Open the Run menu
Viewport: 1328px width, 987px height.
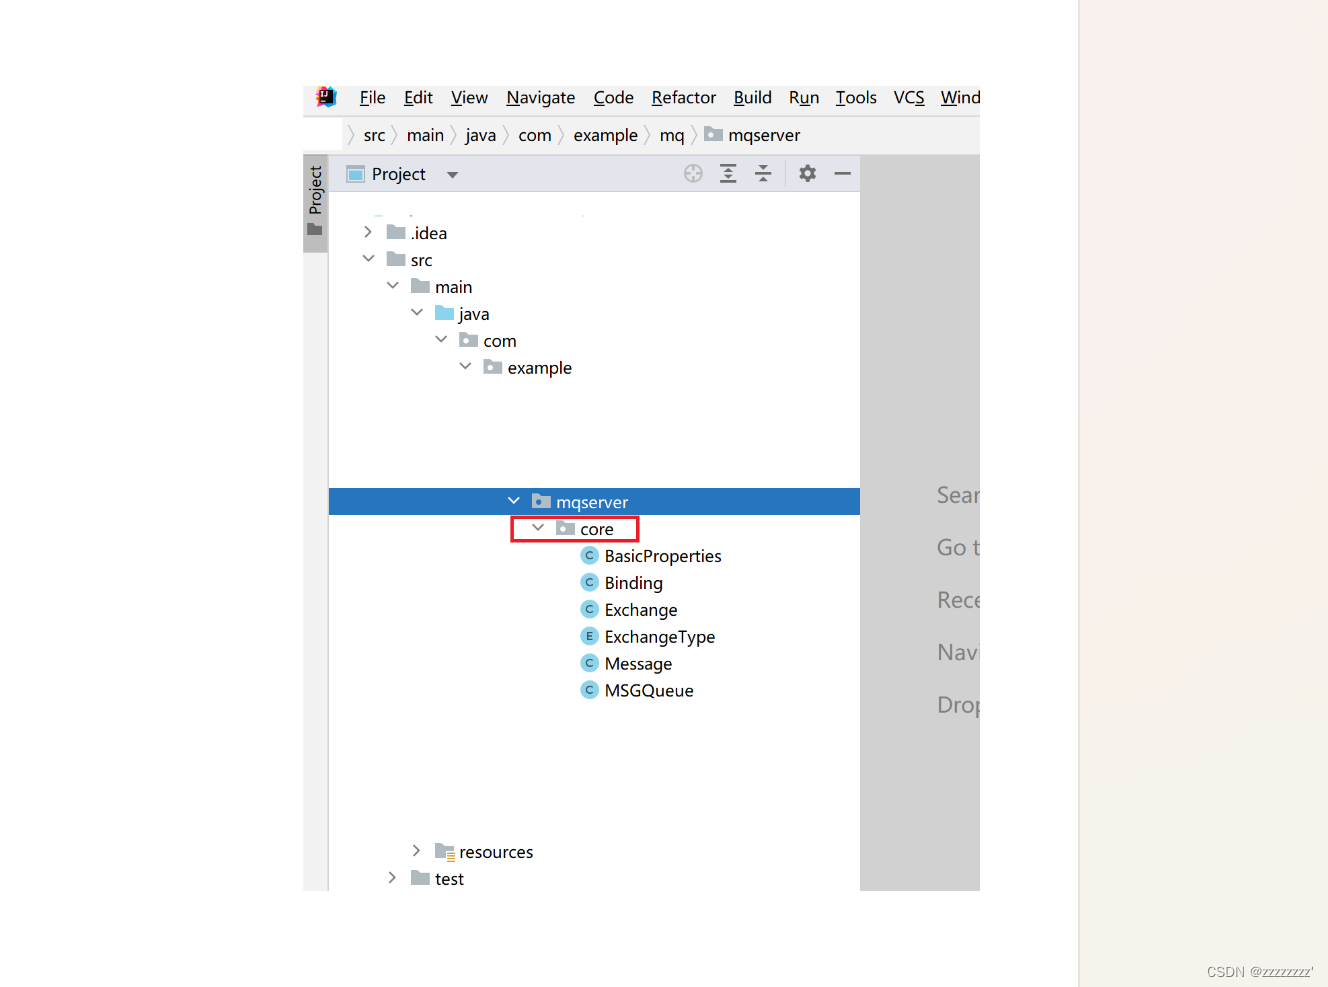(804, 97)
